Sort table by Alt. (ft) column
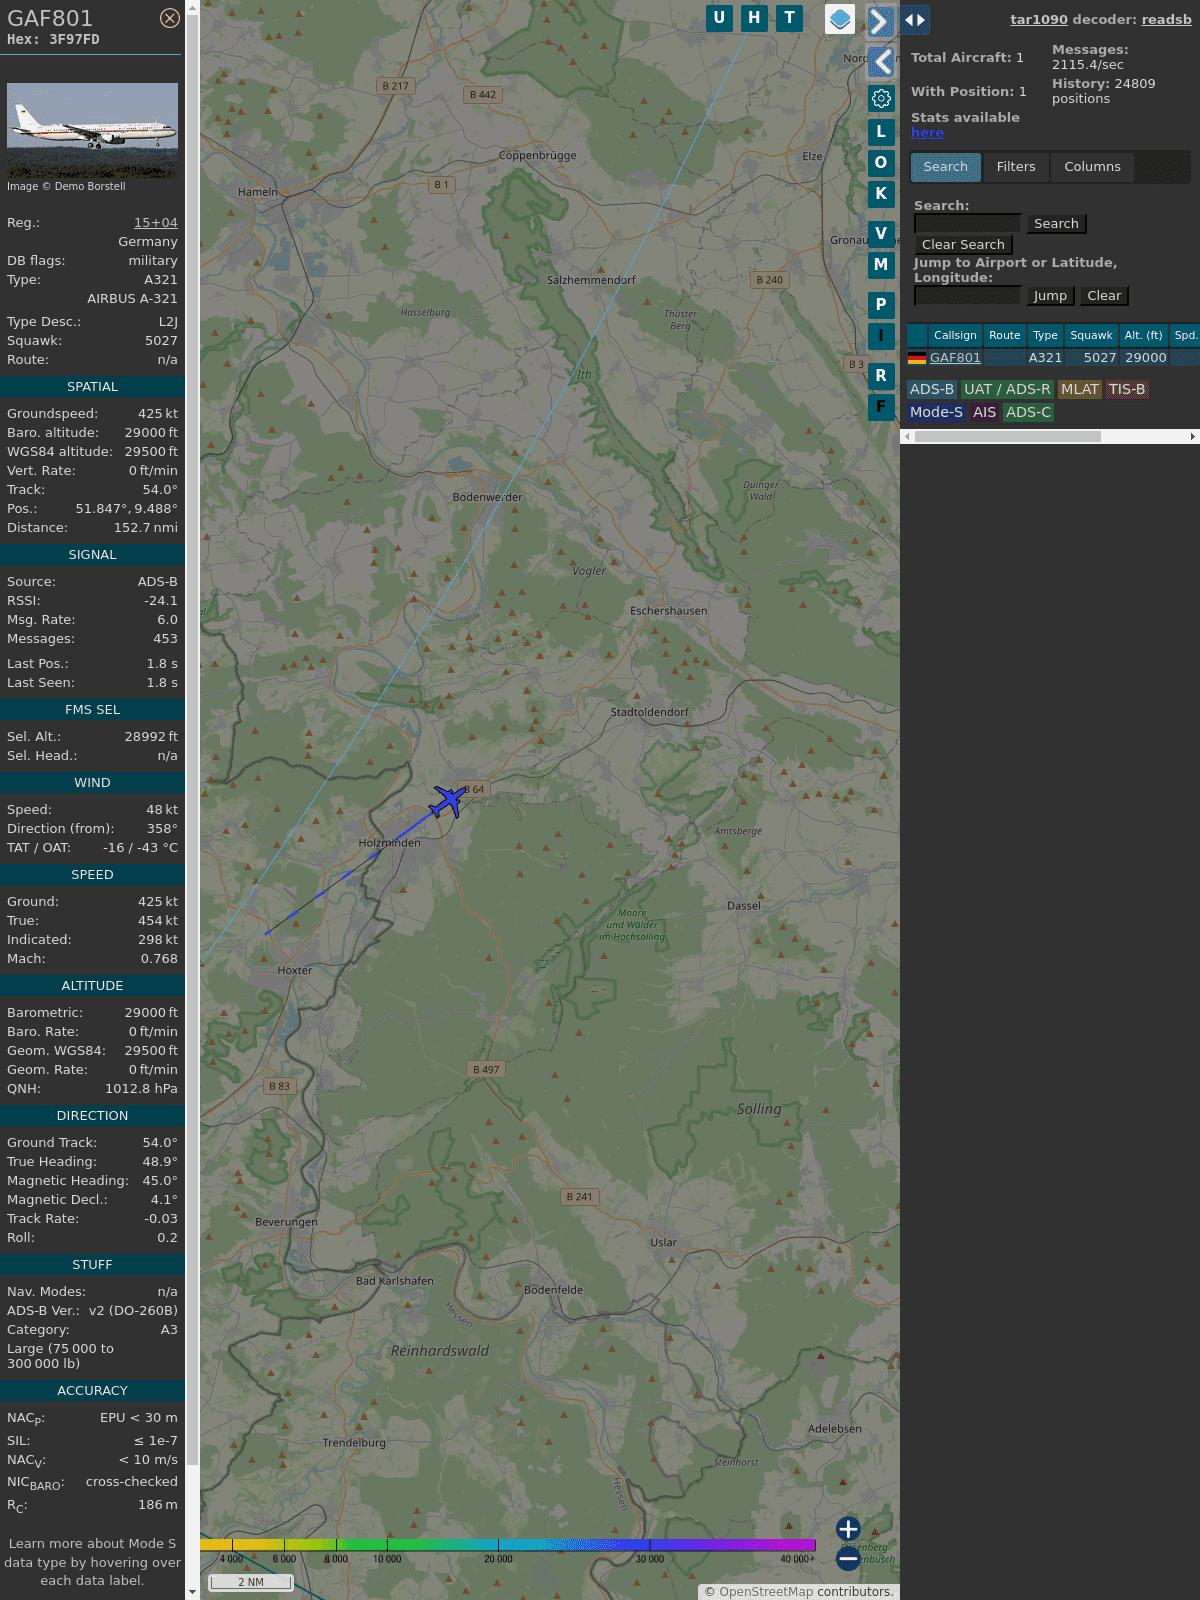The image size is (1200, 1600). 1143,335
